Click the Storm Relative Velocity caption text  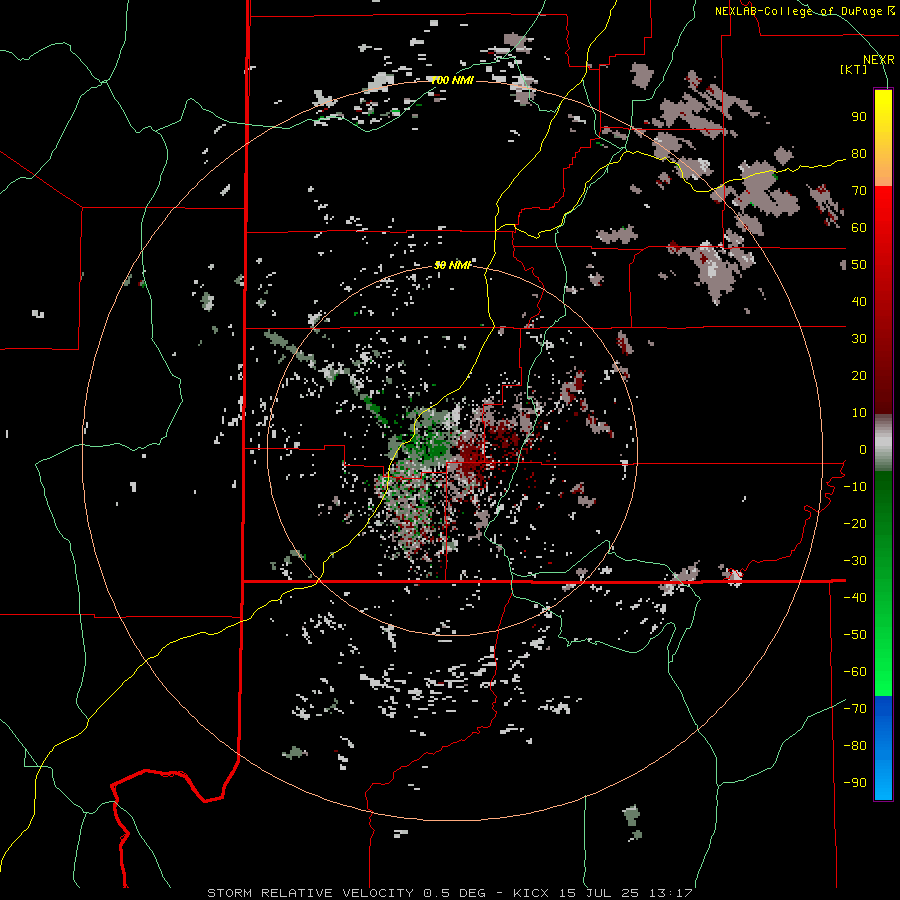pyautogui.click(x=449, y=893)
